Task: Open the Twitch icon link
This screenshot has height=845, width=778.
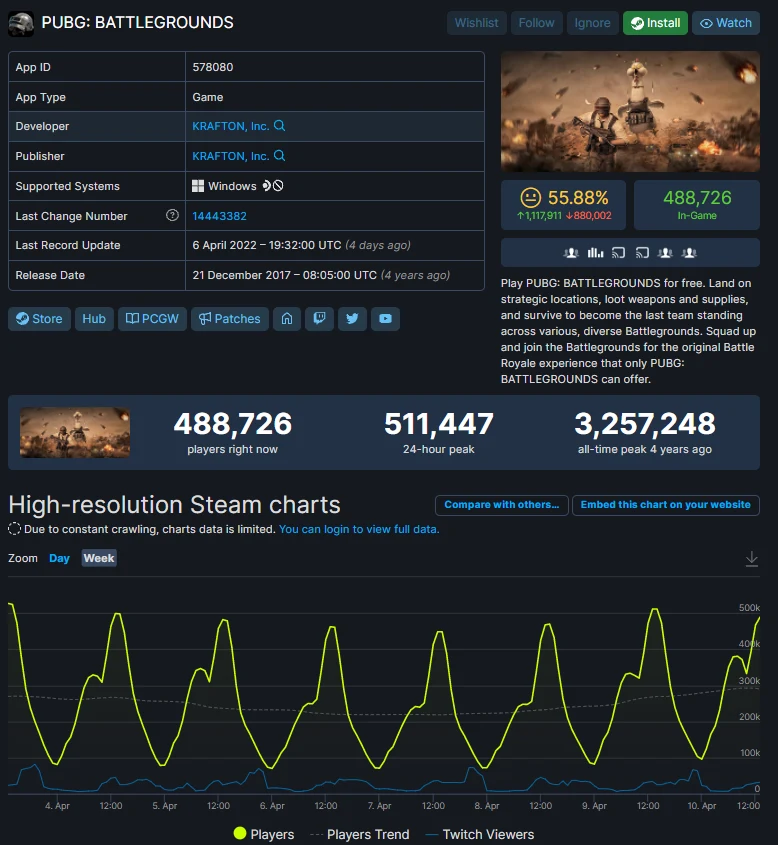Action: (x=319, y=318)
